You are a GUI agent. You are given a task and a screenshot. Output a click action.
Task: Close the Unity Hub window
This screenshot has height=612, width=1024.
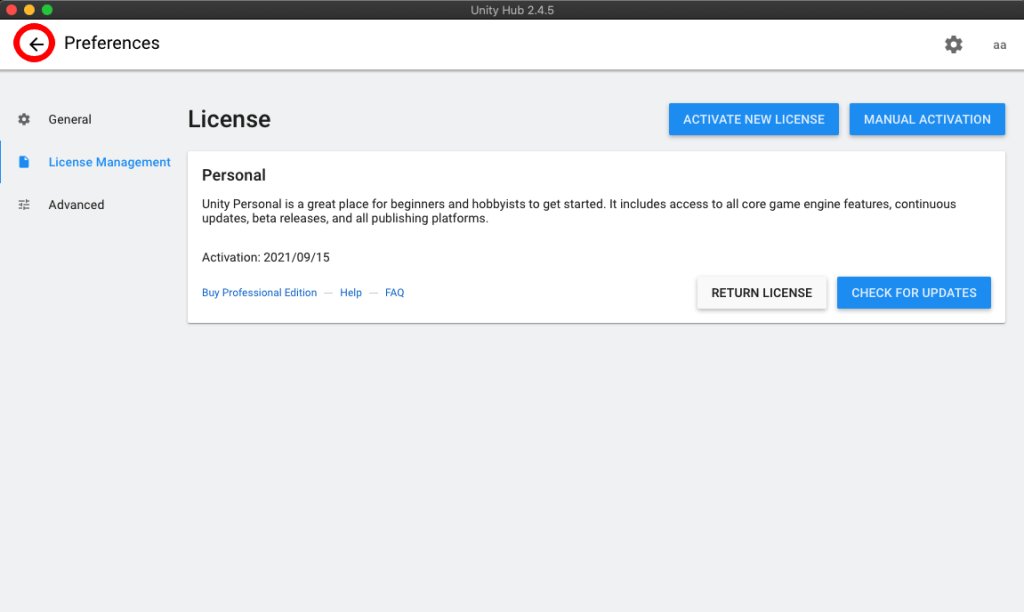[11, 10]
